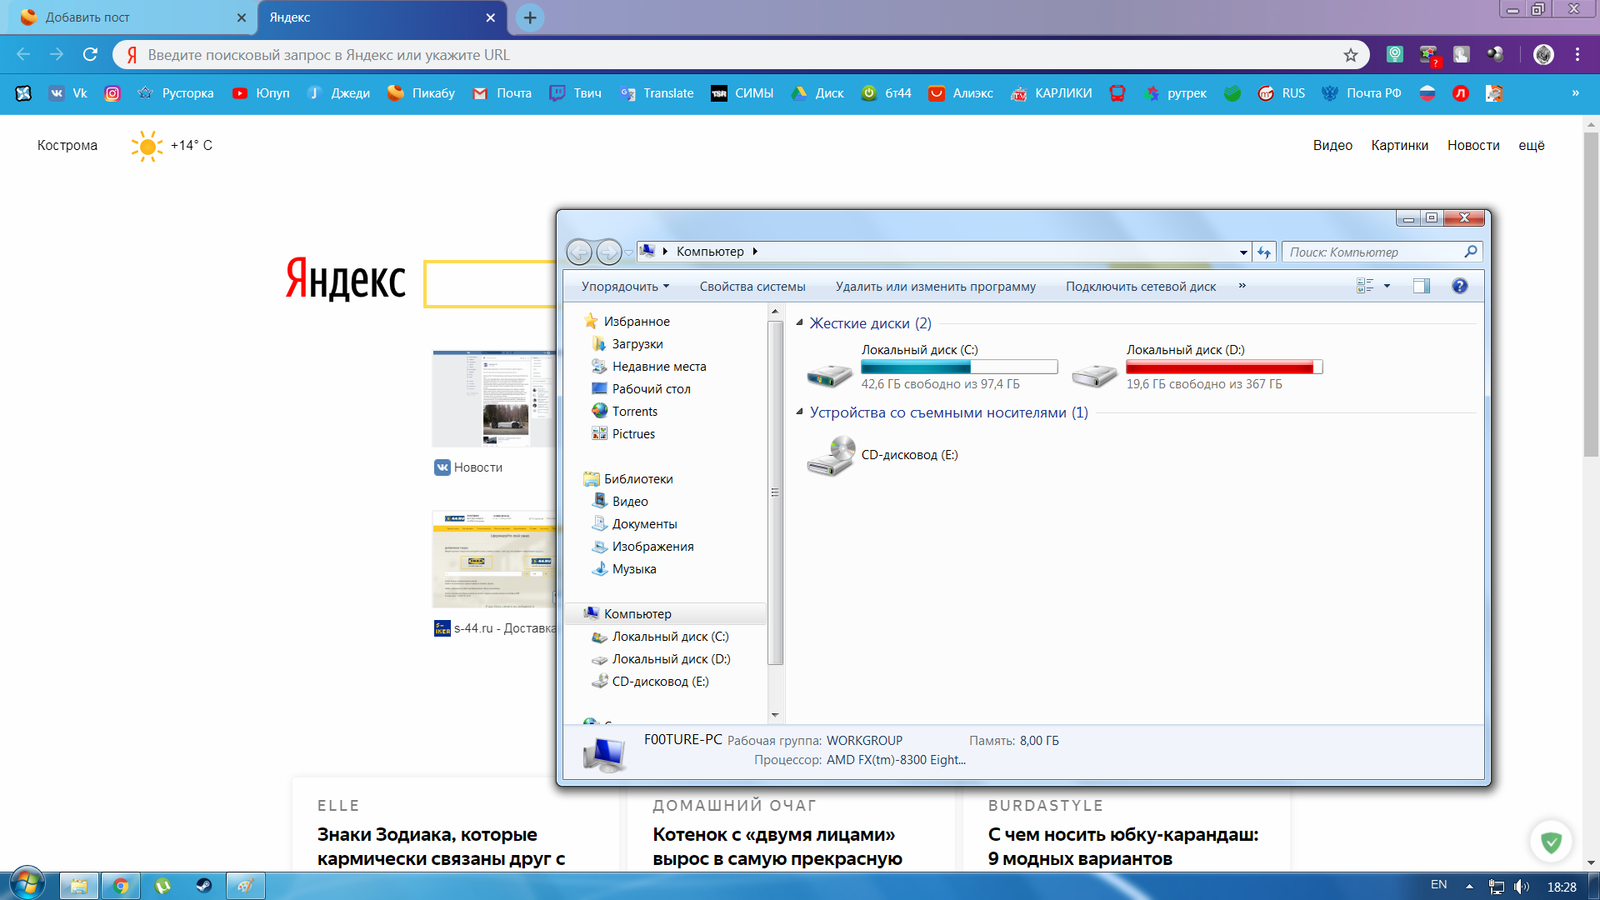The width and height of the screenshot is (1600, 900).
Task: Open the Картинки link on Yandex
Action: click(1399, 145)
